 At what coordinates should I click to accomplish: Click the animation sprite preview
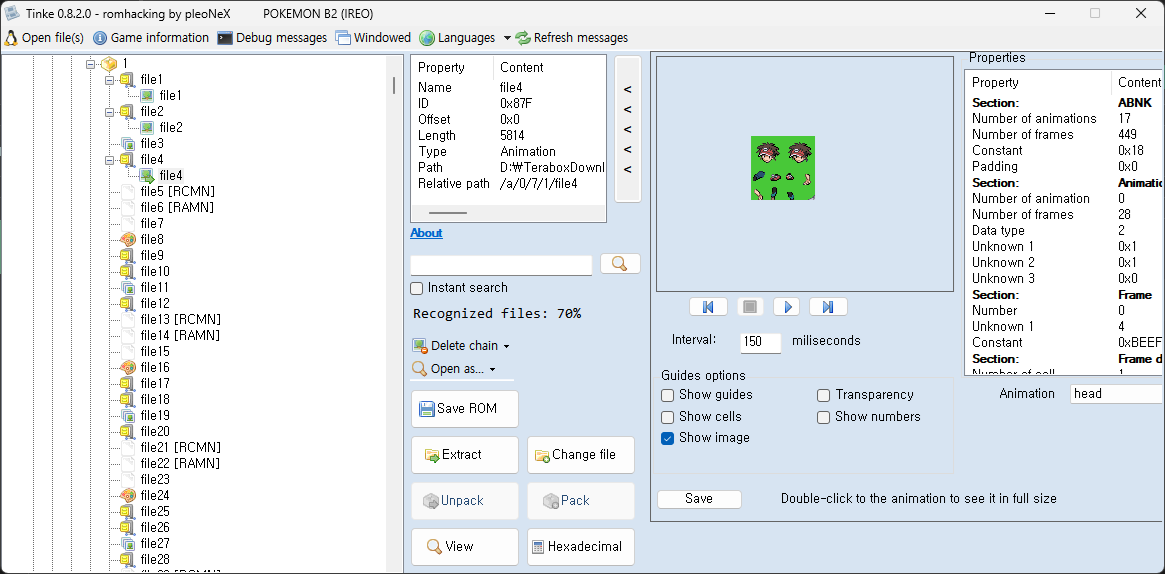(x=783, y=168)
